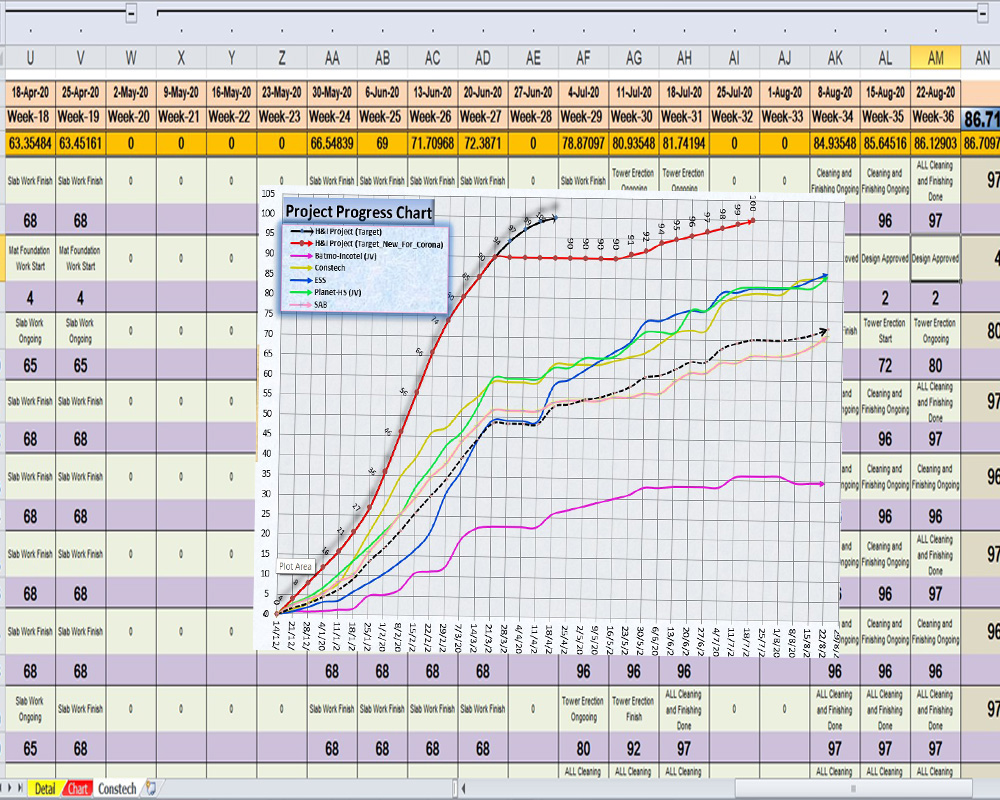Switch to the Chart sheet tab
This screenshot has width=1000, height=800.
point(78,788)
